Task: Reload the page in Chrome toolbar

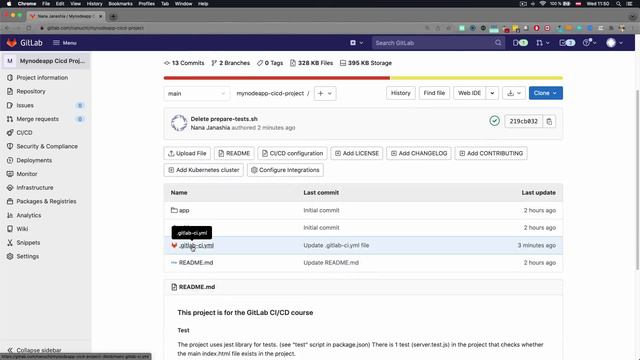Action: [x=29, y=28]
